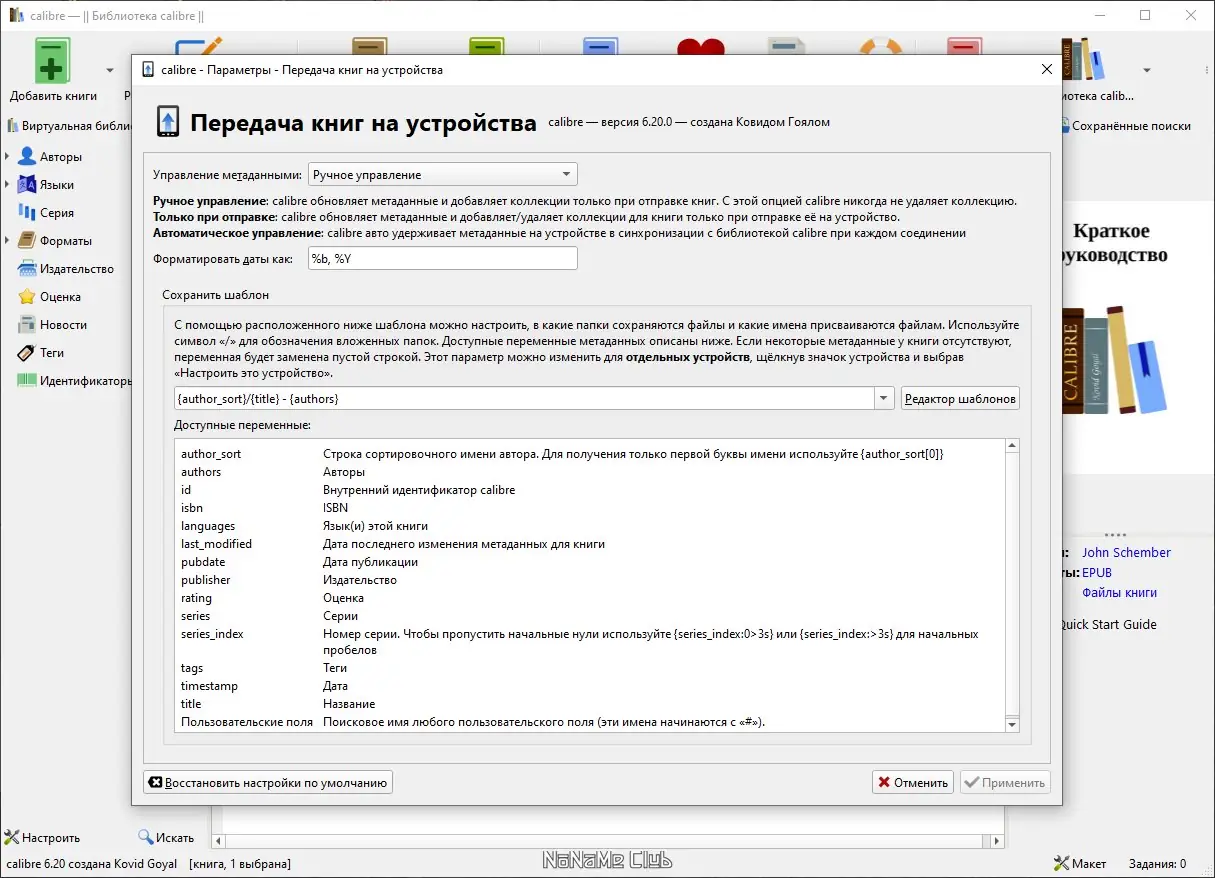Click the author_sort variable row
The width and height of the screenshot is (1215, 878).
pyautogui.click(x=590, y=454)
